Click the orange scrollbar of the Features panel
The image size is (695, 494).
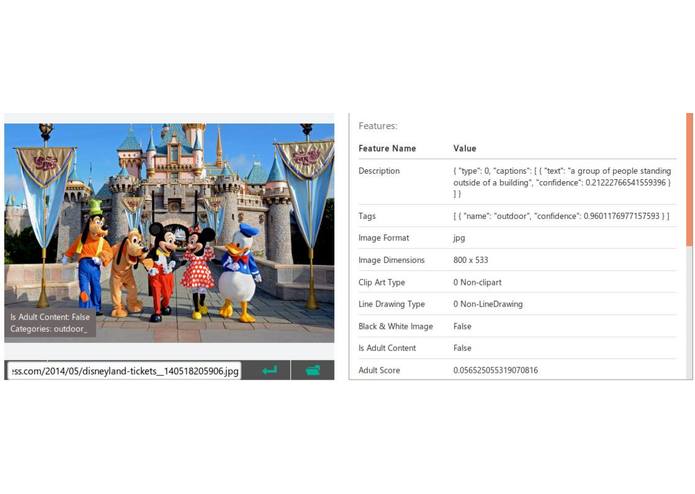coord(689,179)
